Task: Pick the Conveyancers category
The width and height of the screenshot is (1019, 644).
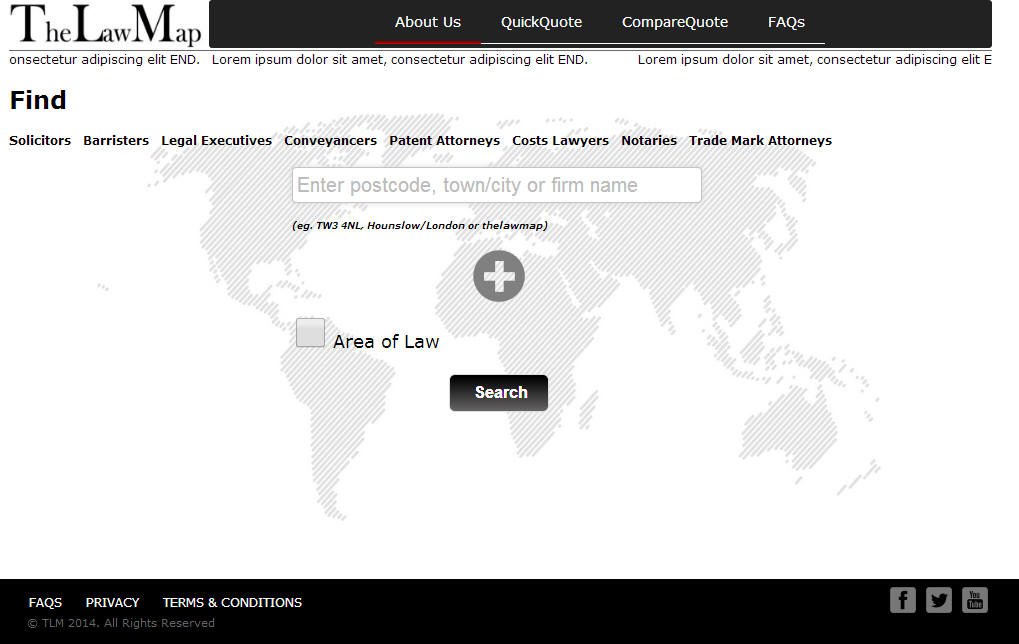Action: [330, 141]
